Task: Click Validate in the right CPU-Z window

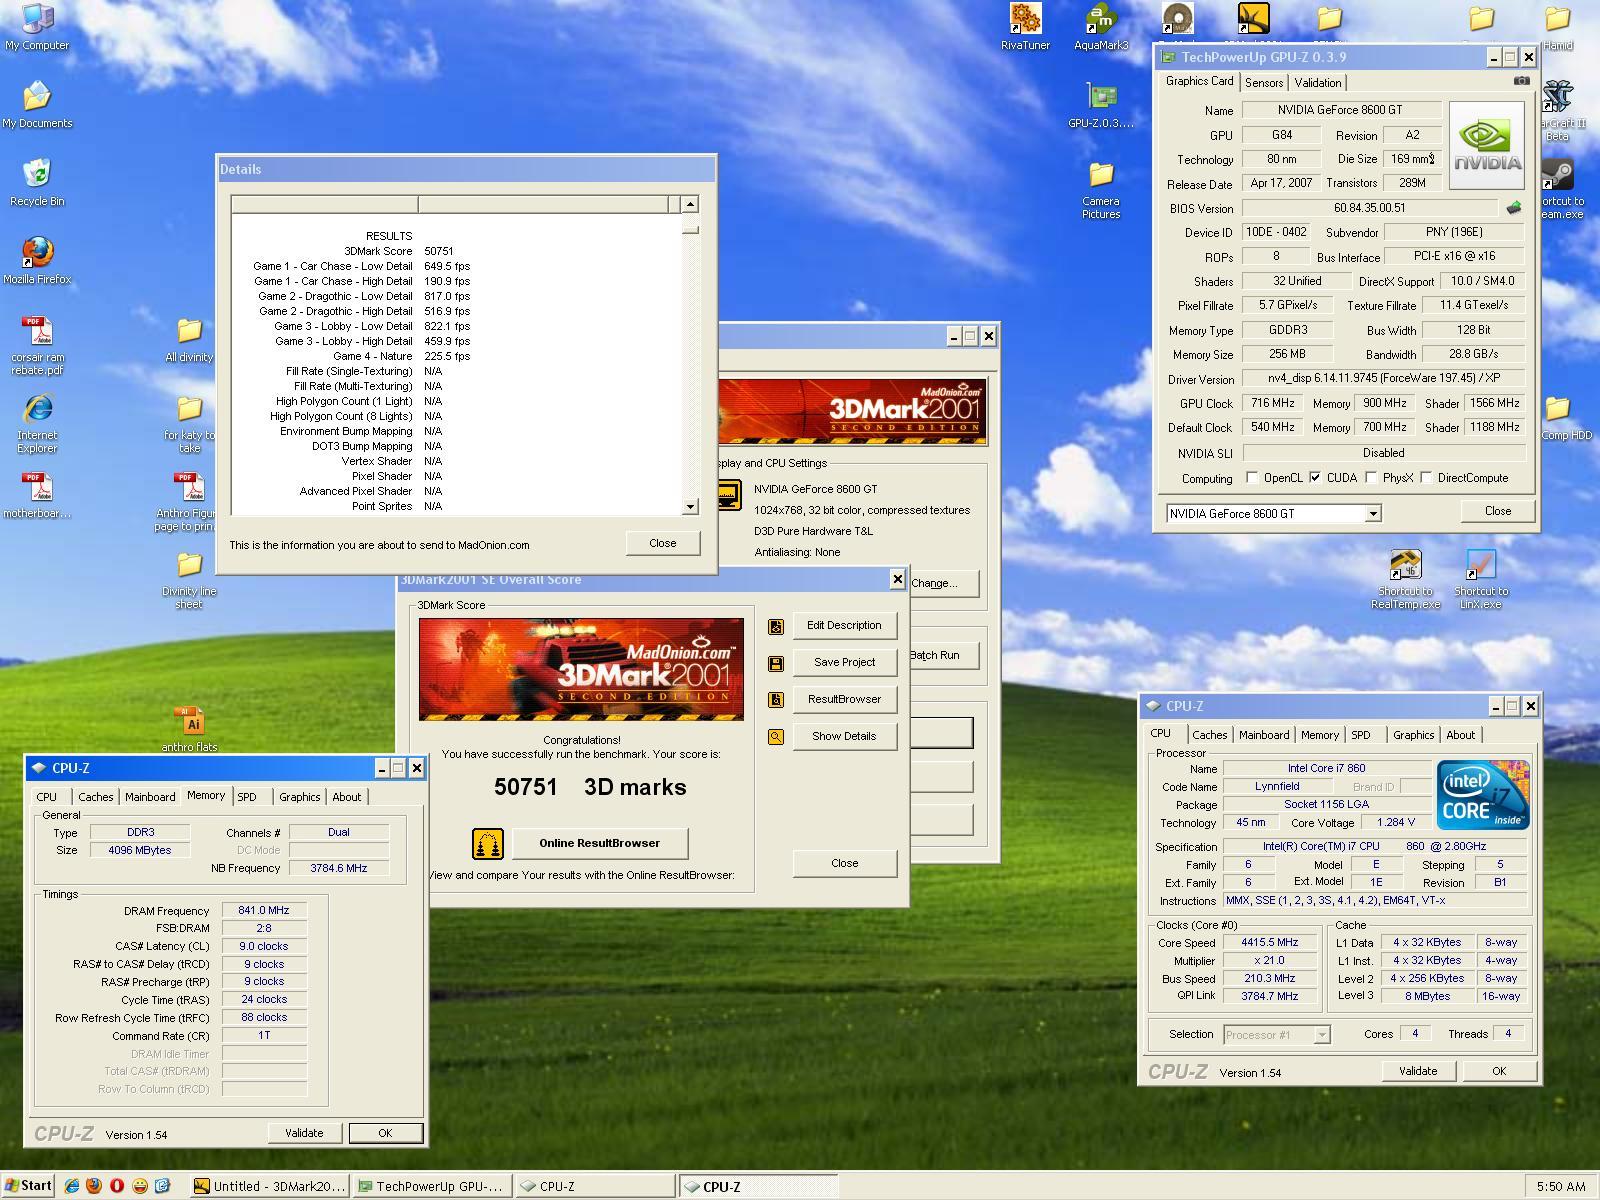Action: [1417, 1071]
